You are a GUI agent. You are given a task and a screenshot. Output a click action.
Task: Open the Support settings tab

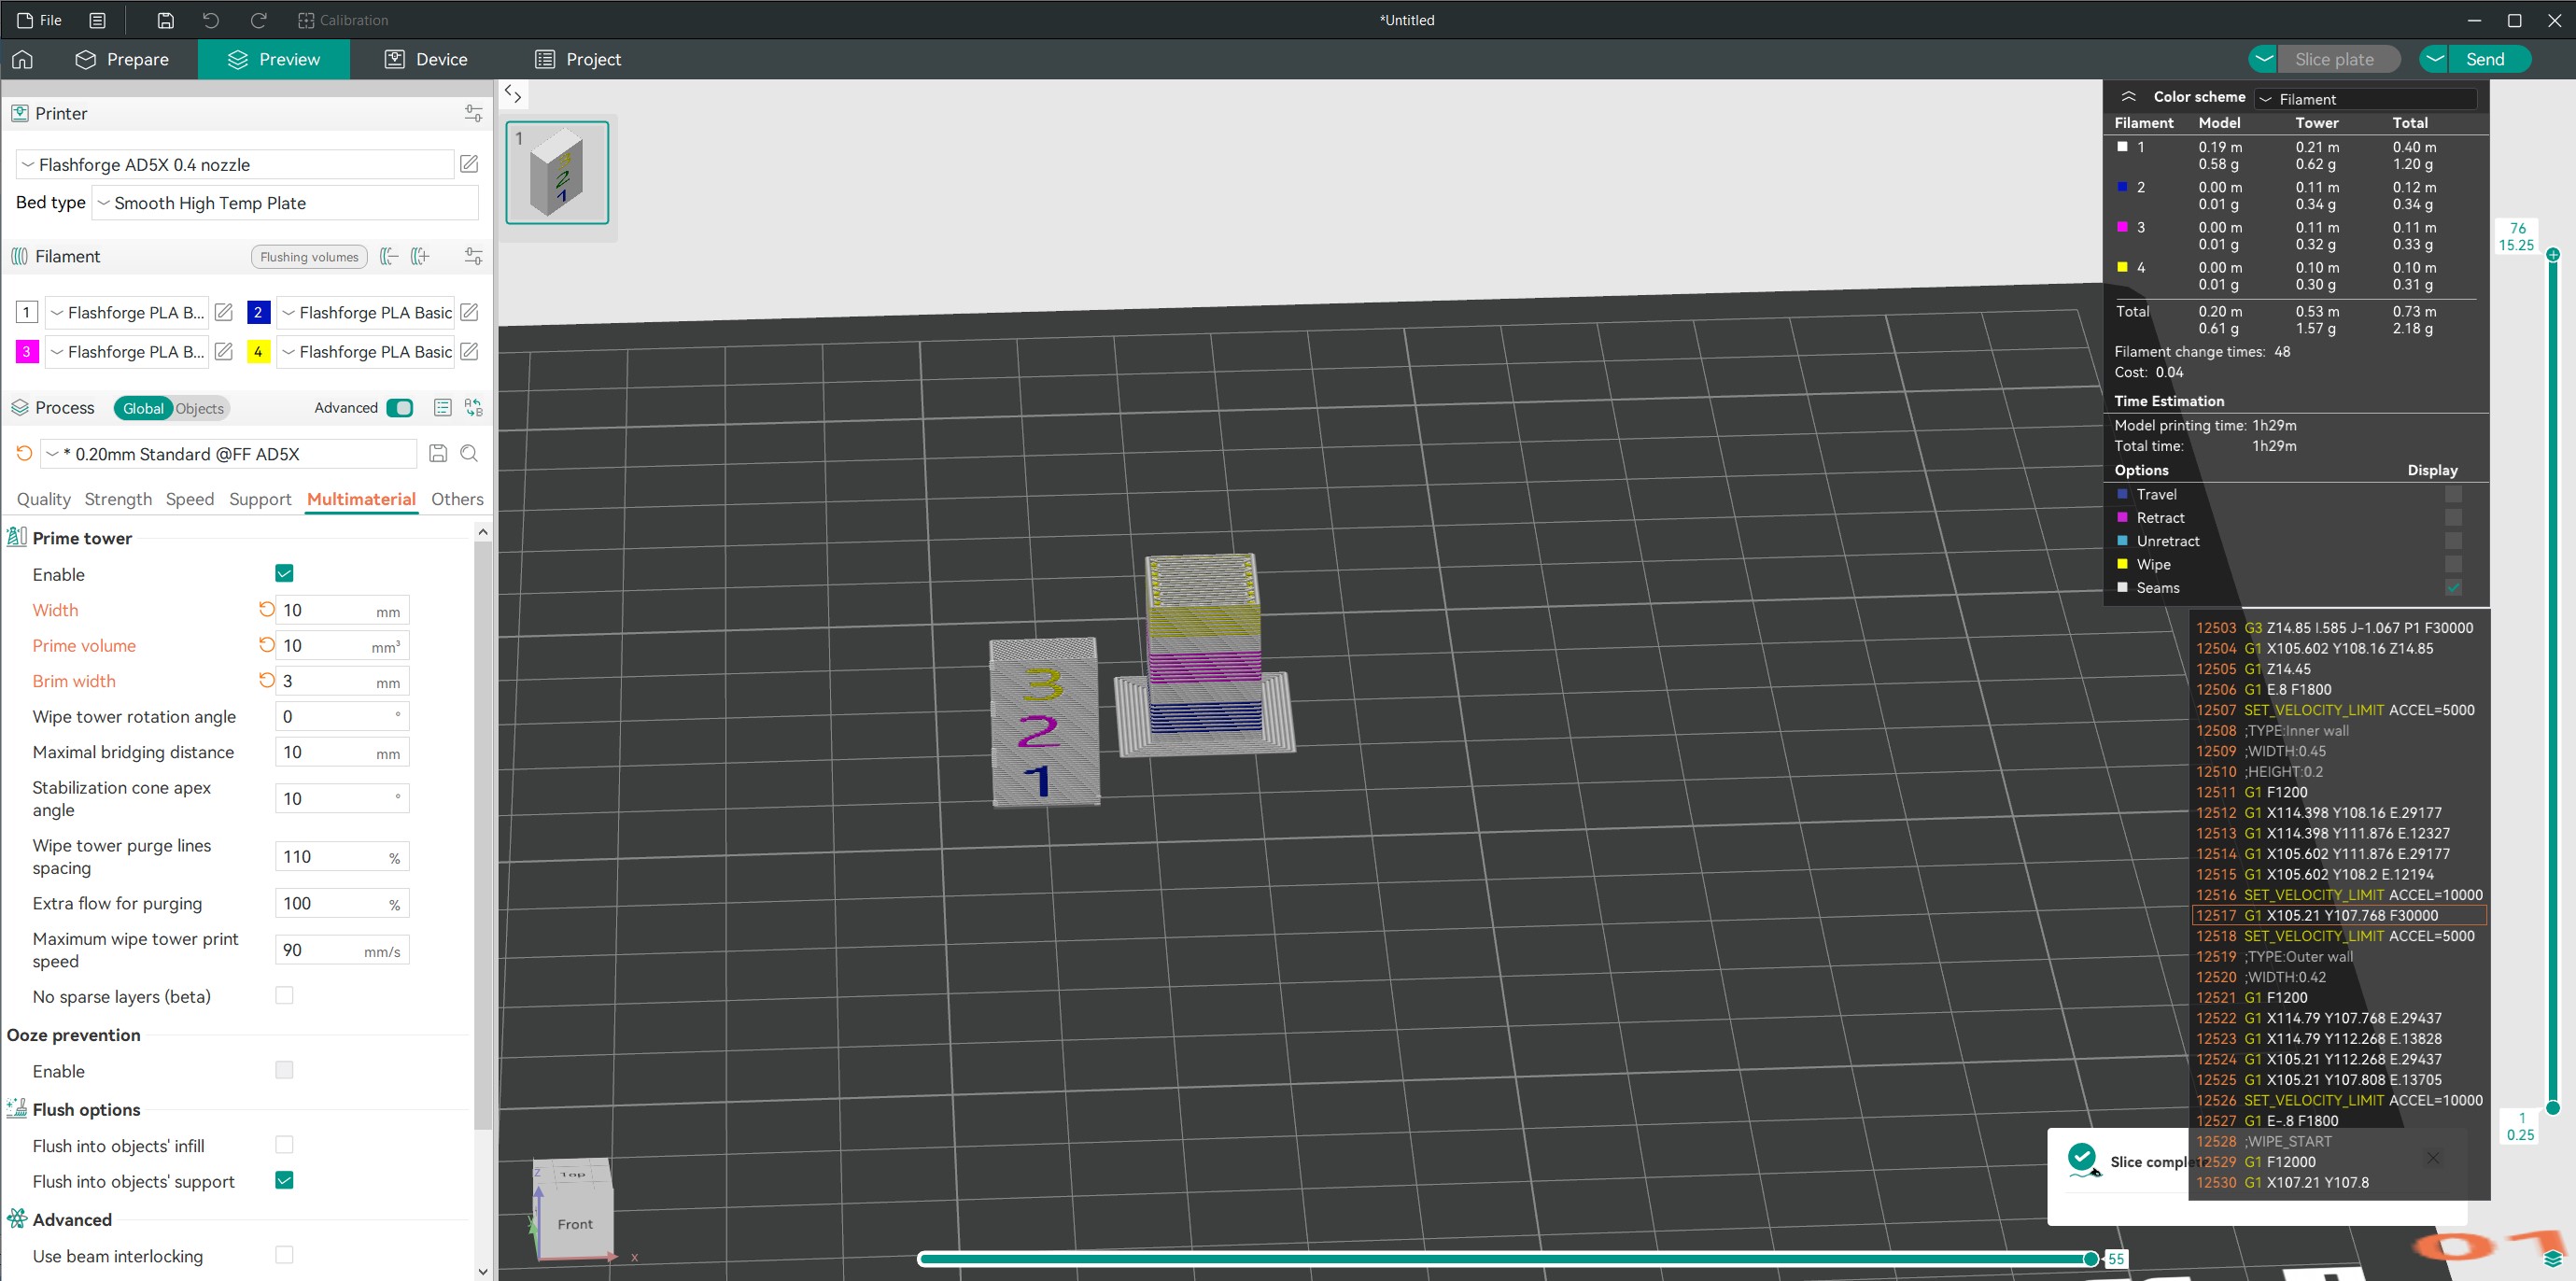click(260, 499)
